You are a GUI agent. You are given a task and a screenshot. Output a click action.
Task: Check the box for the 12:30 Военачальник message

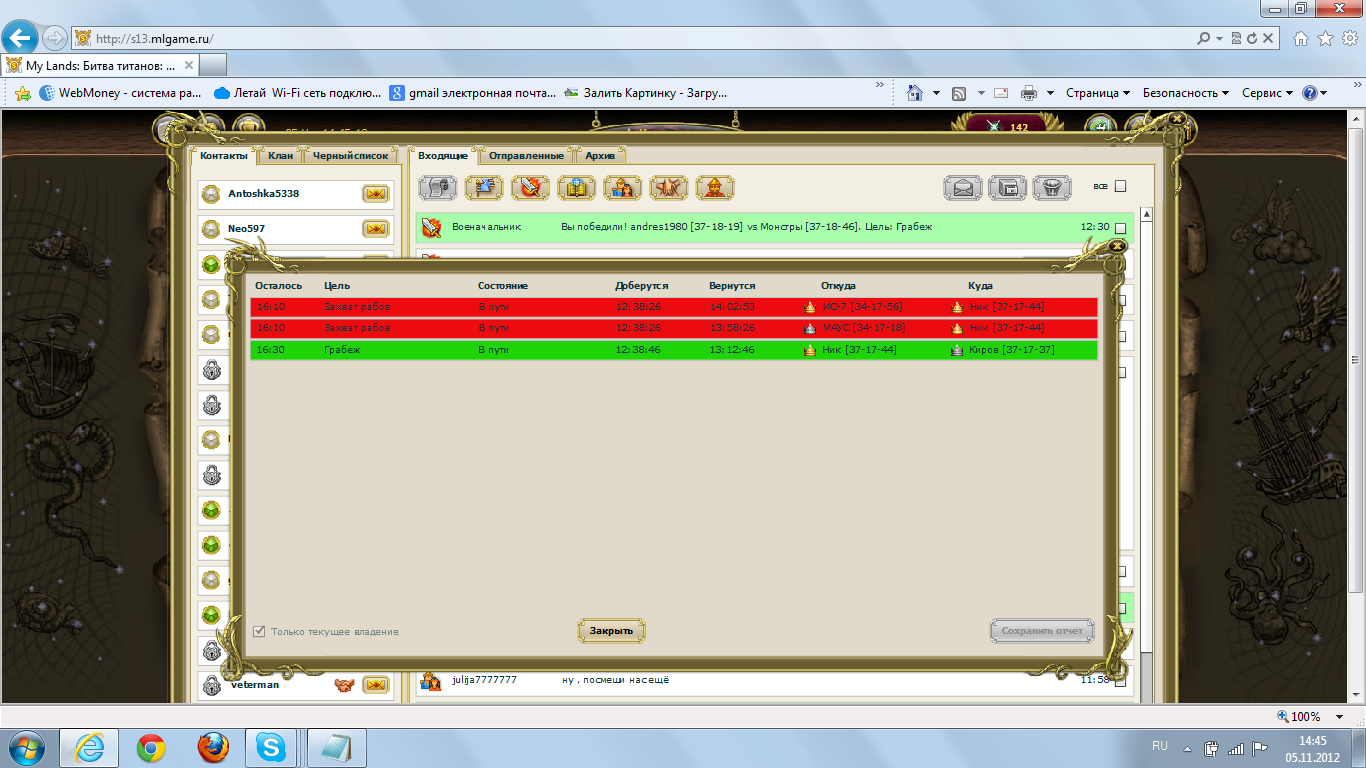[x=1120, y=228]
